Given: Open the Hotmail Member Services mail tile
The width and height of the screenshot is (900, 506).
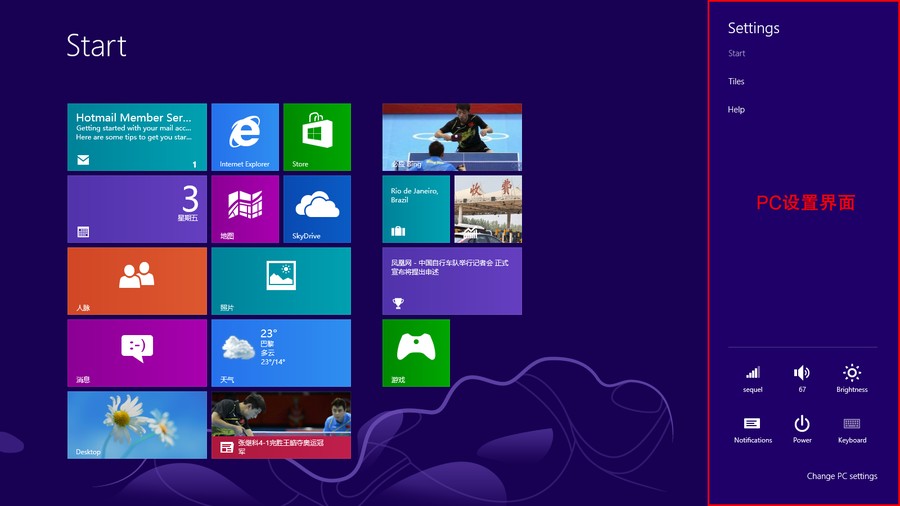Looking at the screenshot, I should pyautogui.click(x=137, y=137).
